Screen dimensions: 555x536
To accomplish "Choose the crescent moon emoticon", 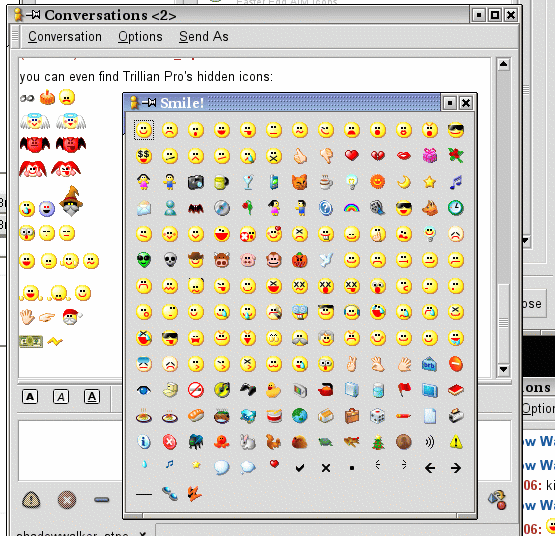I will (404, 182).
